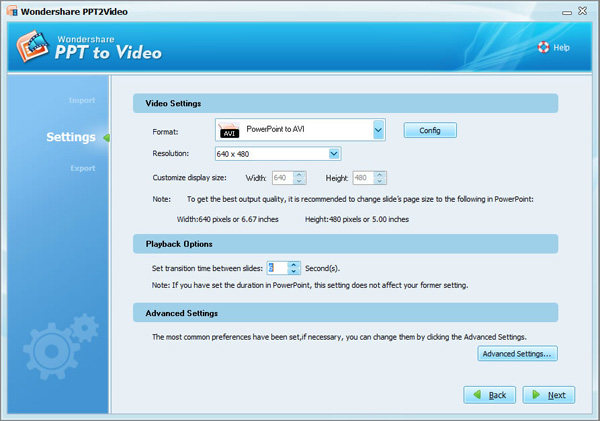Click the Height input field
This screenshot has width=600, height=421.
pos(365,178)
